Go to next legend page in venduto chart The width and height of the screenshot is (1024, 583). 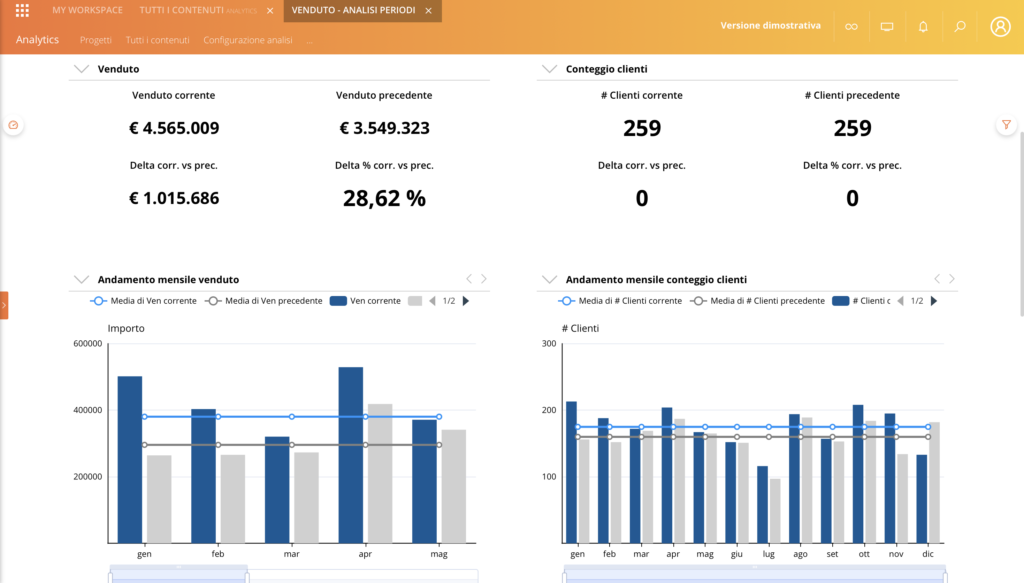pos(465,301)
